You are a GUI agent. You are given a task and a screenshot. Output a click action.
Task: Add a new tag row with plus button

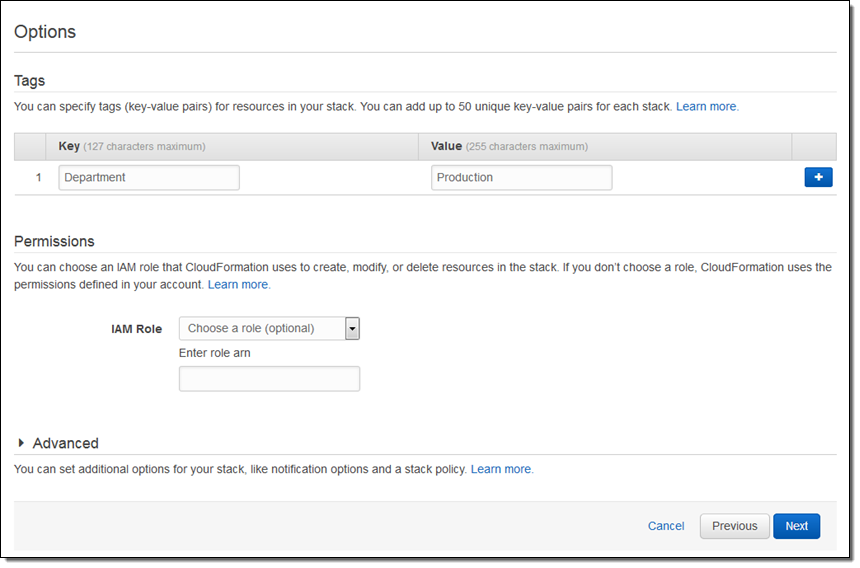[x=818, y=177]
